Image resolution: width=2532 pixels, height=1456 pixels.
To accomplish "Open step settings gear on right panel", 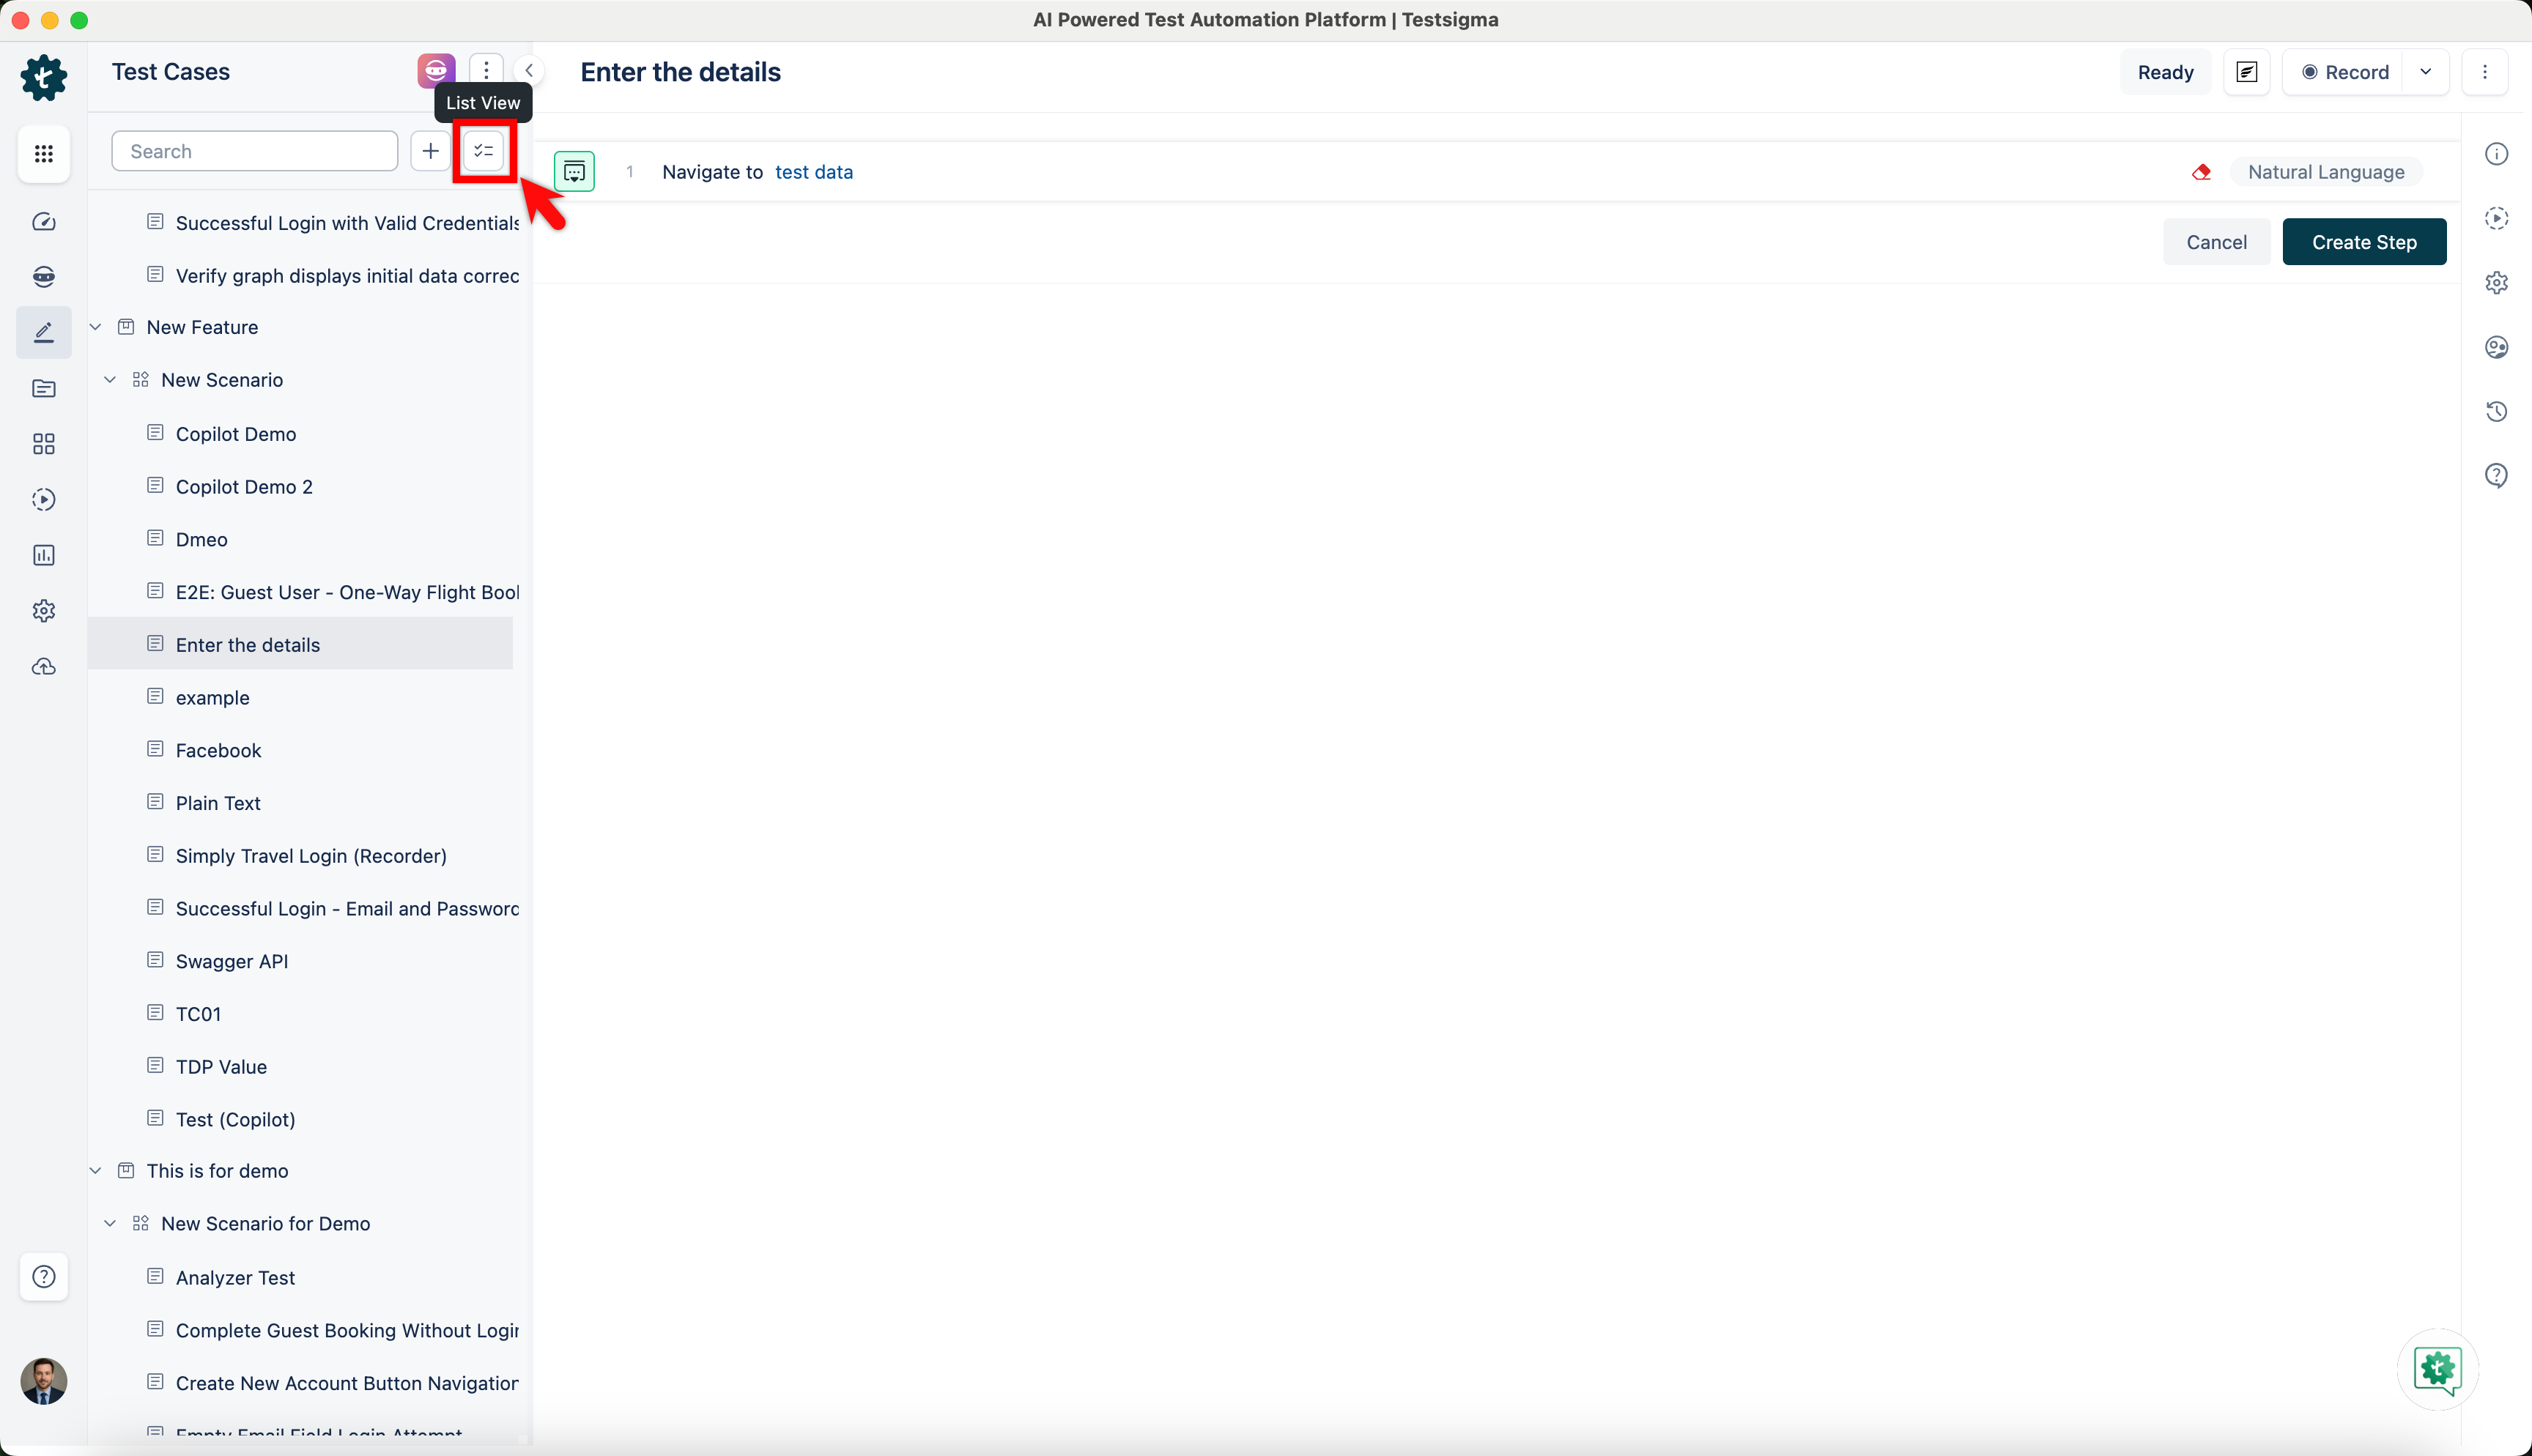I will tap(2497, 283).
